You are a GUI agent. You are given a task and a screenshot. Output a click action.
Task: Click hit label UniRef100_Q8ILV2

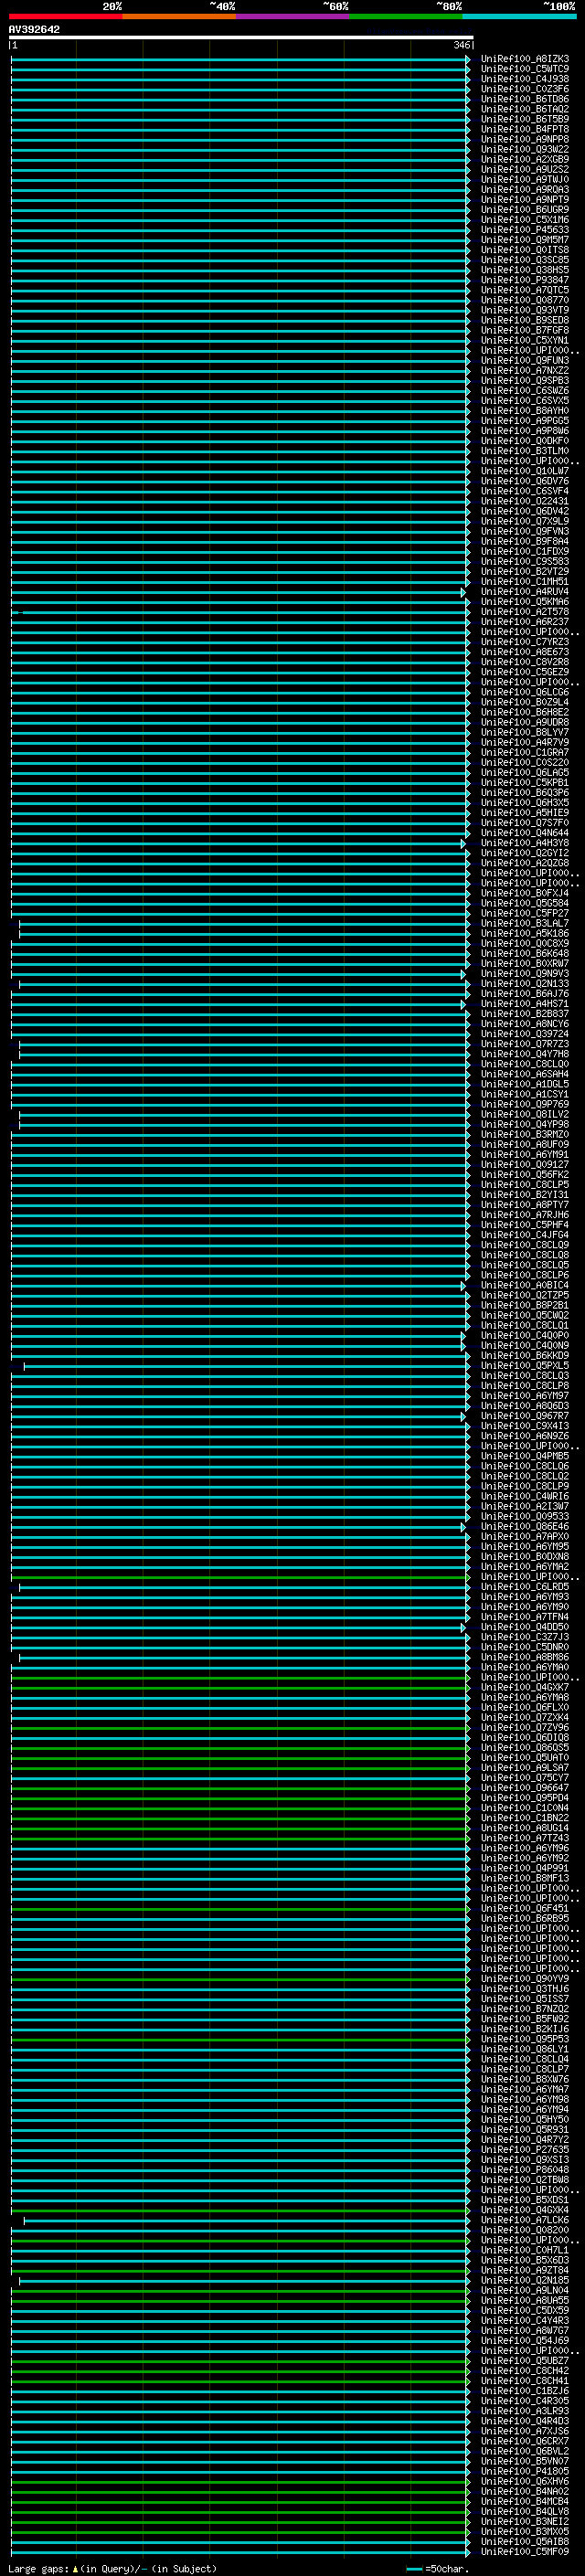click(525, 1114)
